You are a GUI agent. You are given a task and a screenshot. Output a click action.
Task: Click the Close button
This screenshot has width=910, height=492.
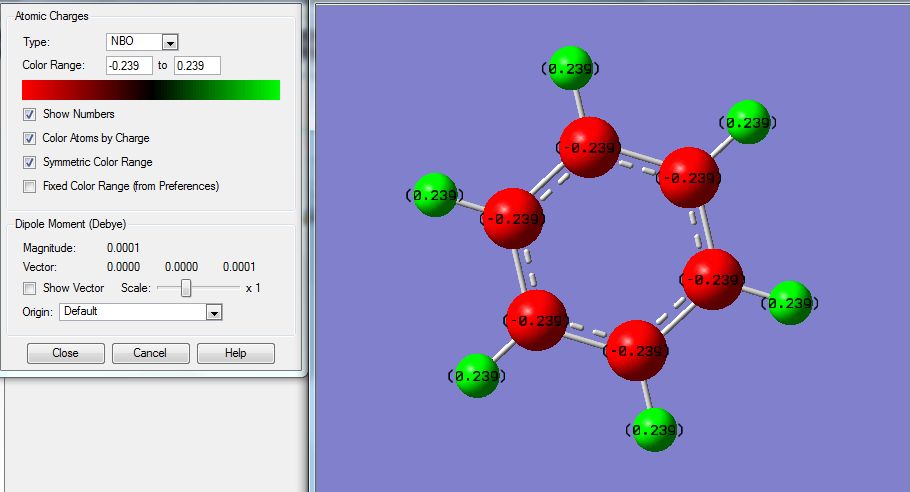tap(66, 353)
